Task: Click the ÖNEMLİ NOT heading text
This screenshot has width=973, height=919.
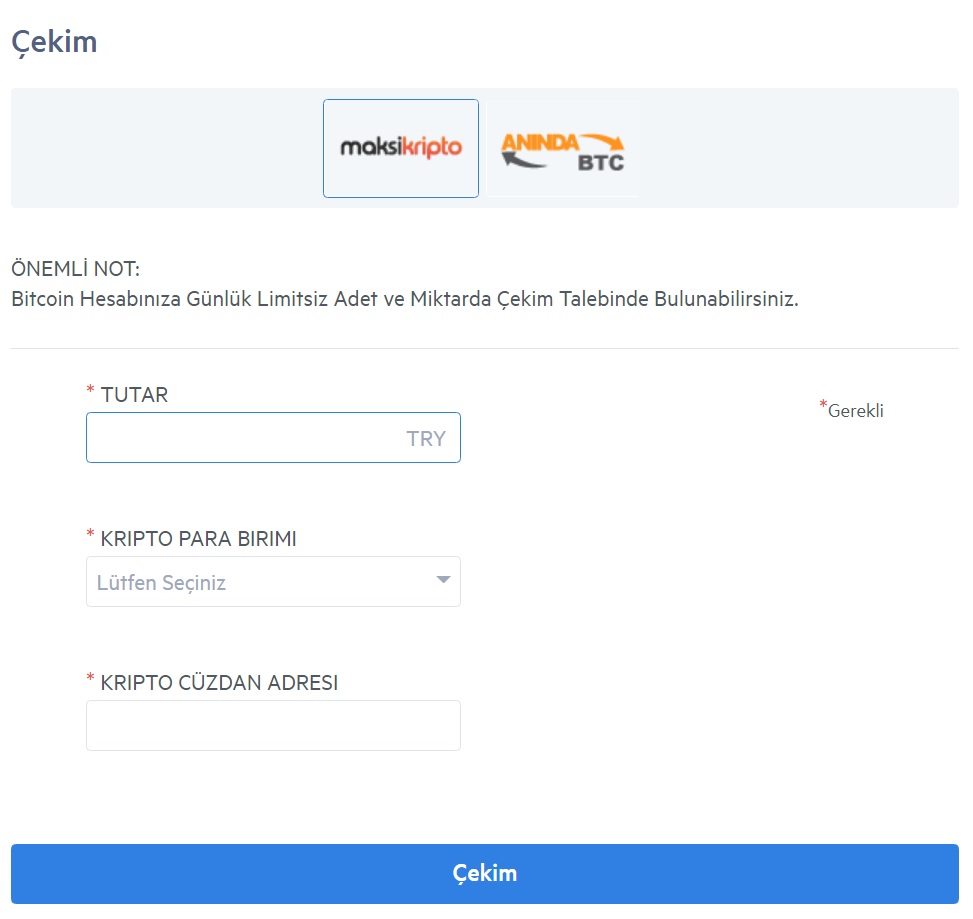Action: (x=76, y=269)
